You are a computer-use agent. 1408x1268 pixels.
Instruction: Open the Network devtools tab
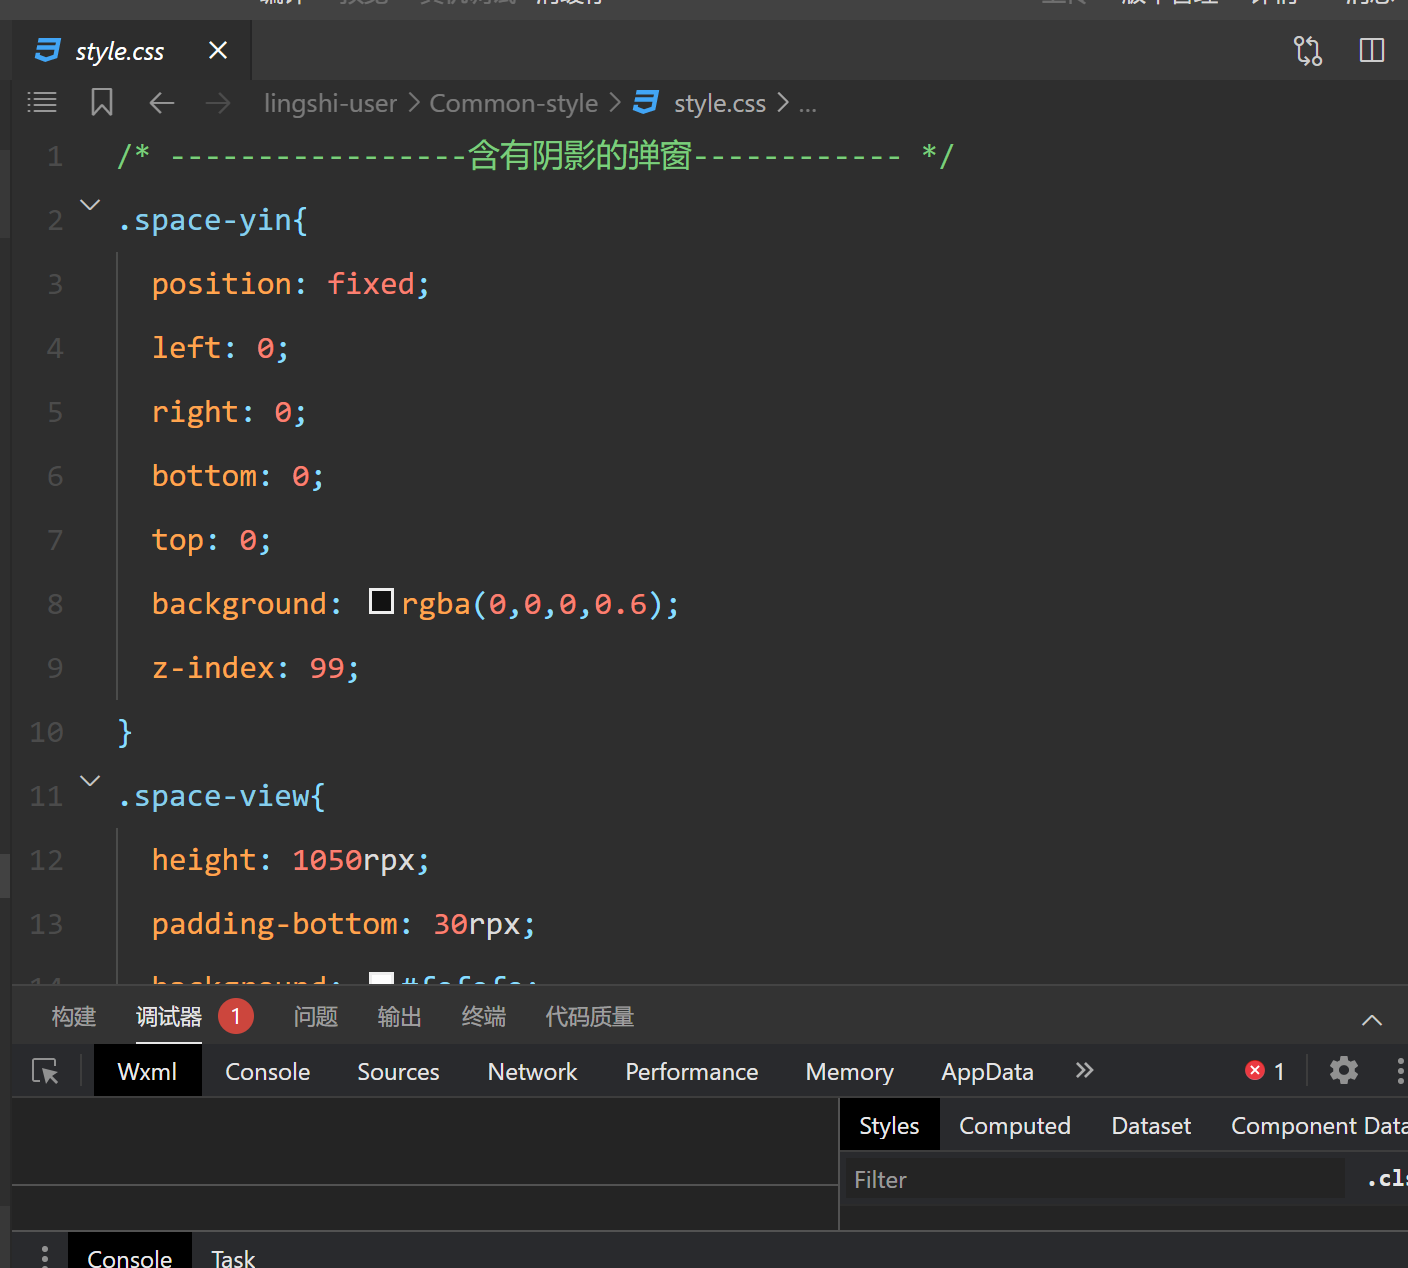[x=532, y=1071]
